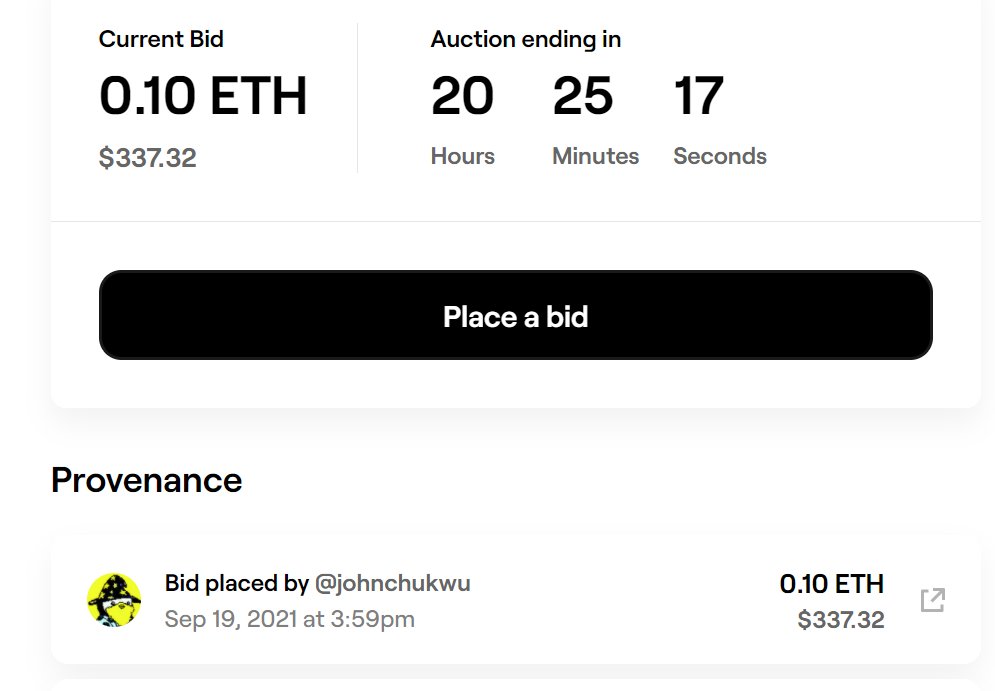Click the Current Bid label
Image resolution: width=995 pixels, height=691 pixels.
point(161,39)
